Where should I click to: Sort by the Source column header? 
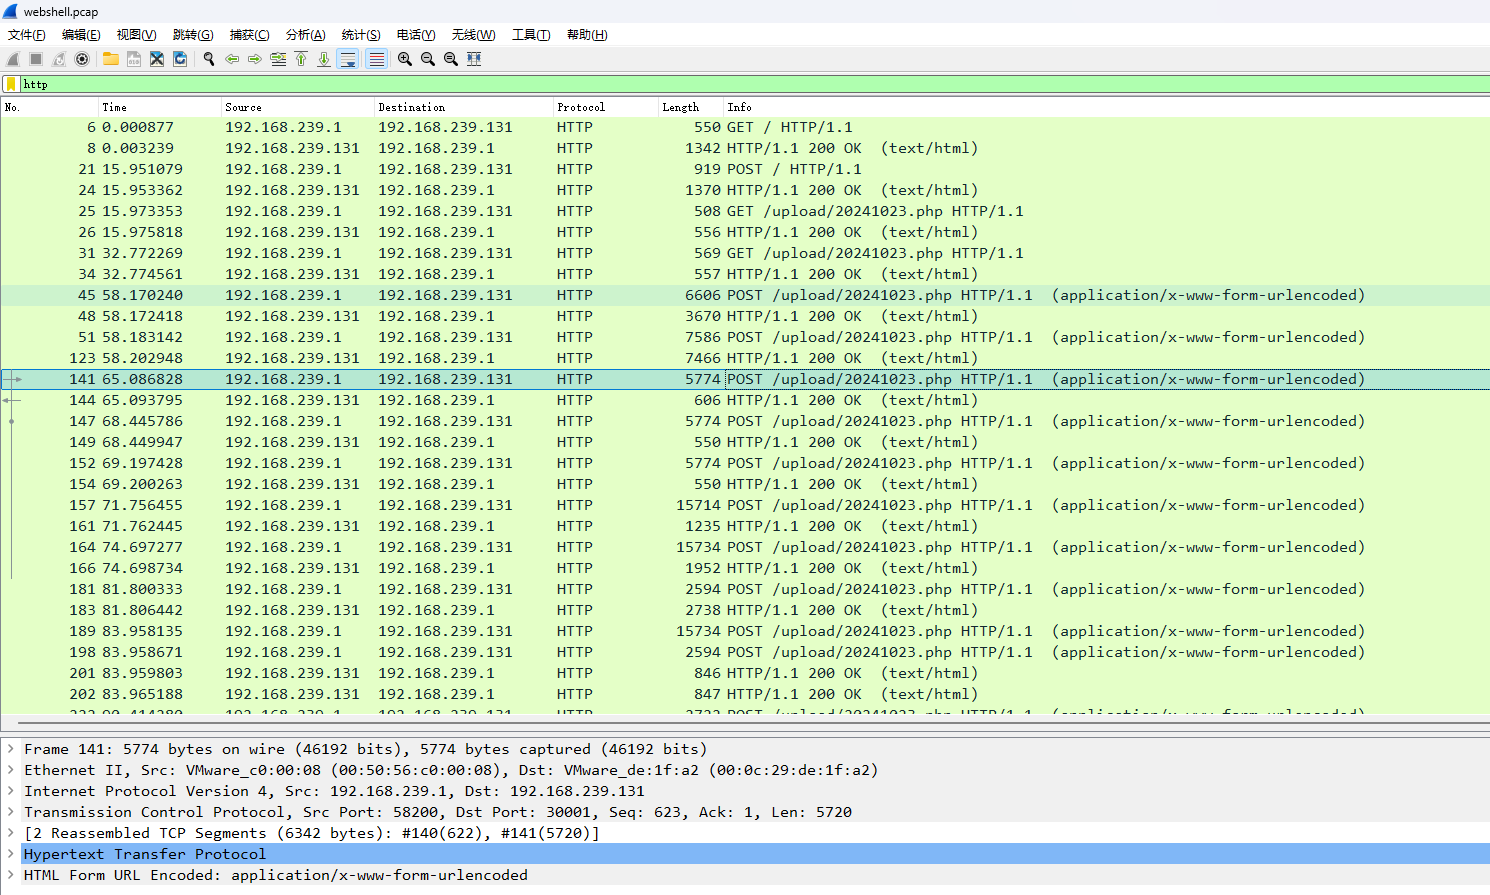[297, 107]
